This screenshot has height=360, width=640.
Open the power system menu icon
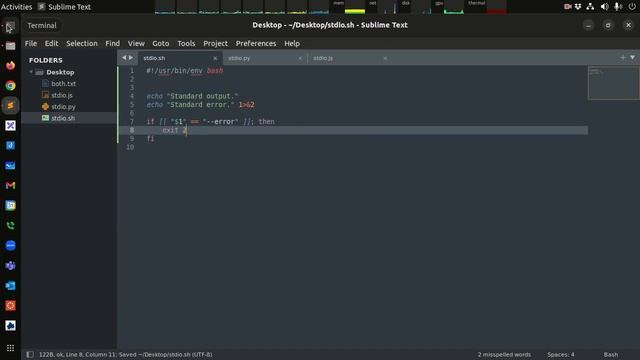point(632,7)
